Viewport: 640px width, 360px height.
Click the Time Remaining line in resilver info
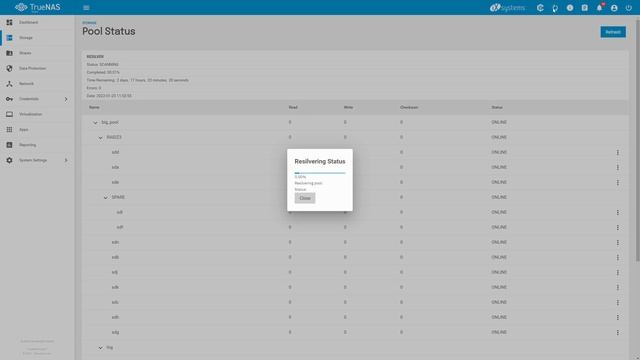coord(138,80)
